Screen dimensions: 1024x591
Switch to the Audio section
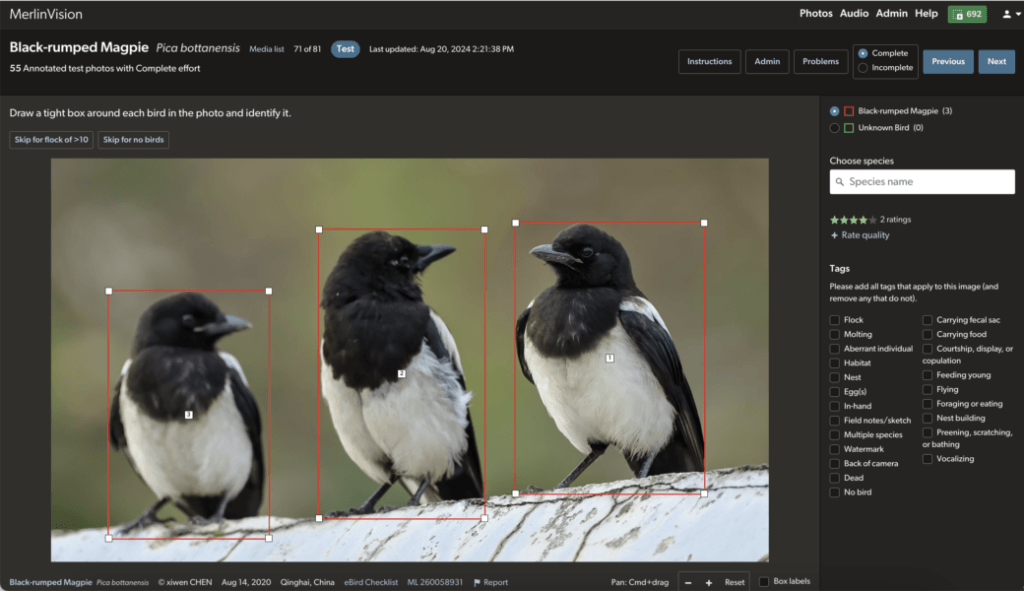[853, 14]
